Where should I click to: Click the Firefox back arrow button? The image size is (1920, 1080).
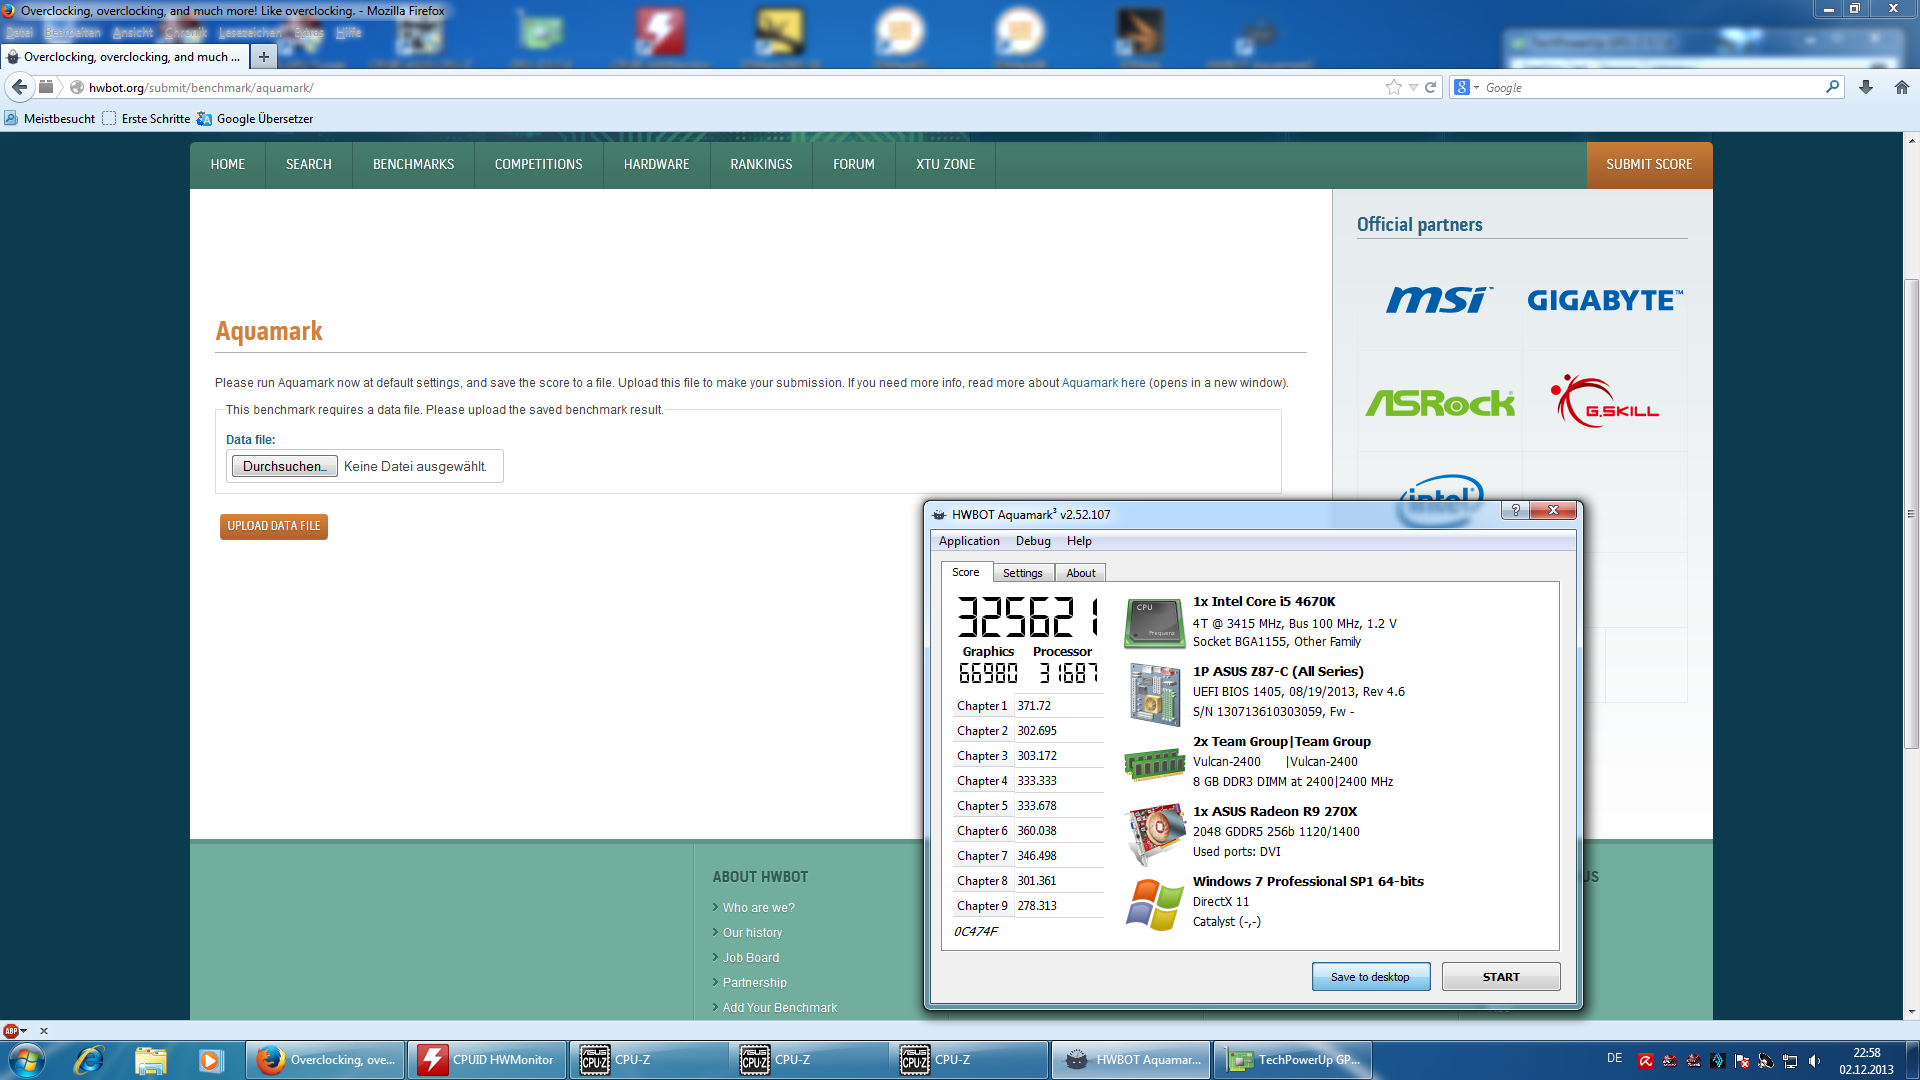point(19,87)
